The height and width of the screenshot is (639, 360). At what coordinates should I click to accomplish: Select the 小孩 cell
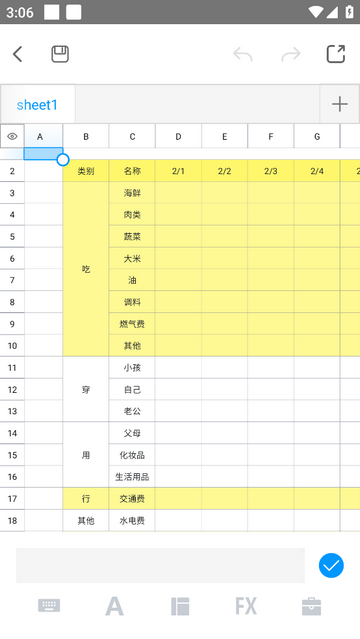pos(132,368)
